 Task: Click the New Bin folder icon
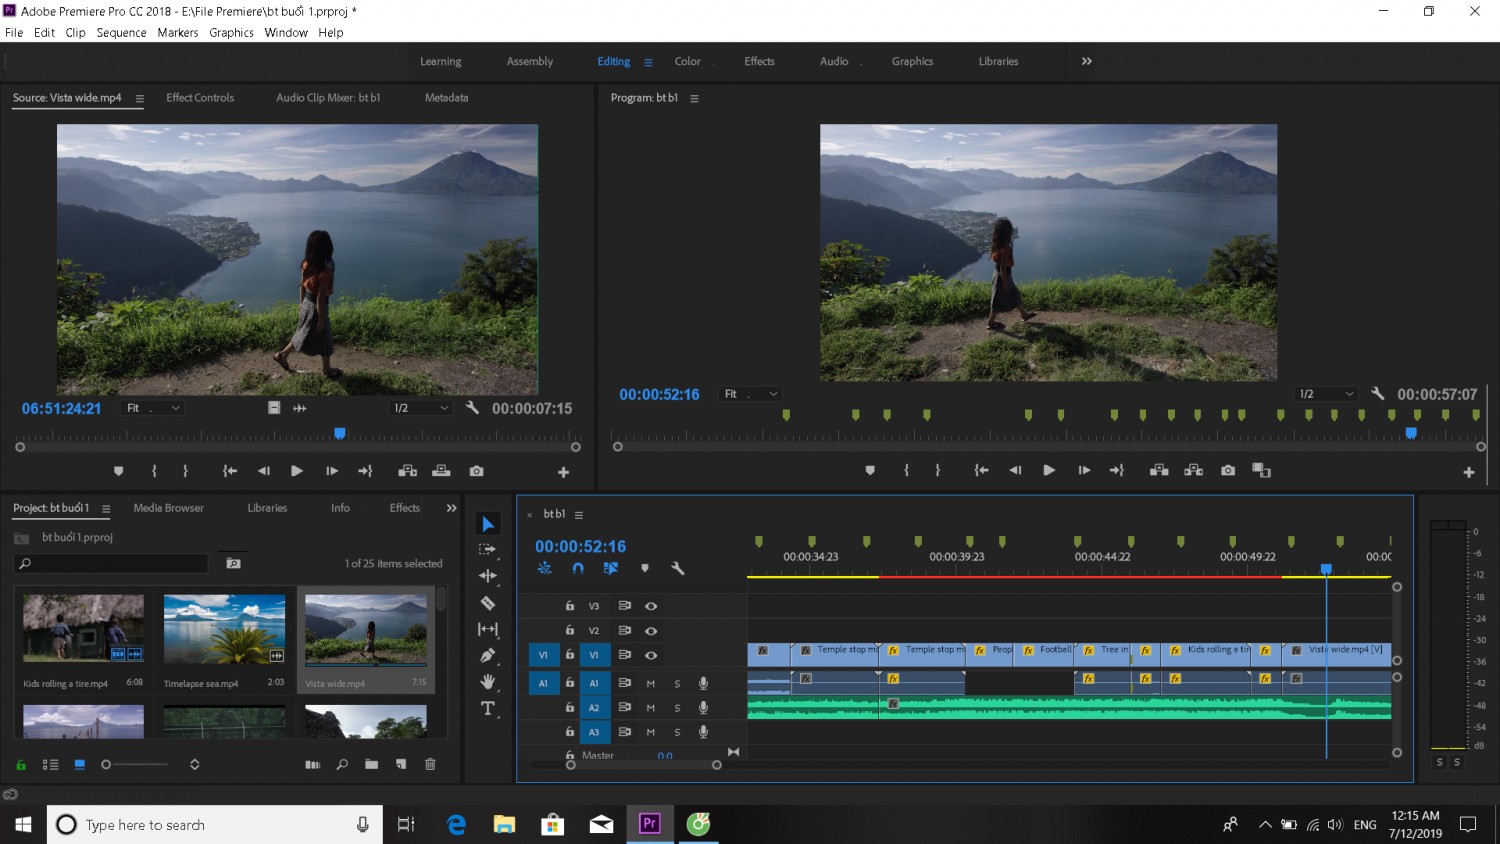[x=371, y=764]
